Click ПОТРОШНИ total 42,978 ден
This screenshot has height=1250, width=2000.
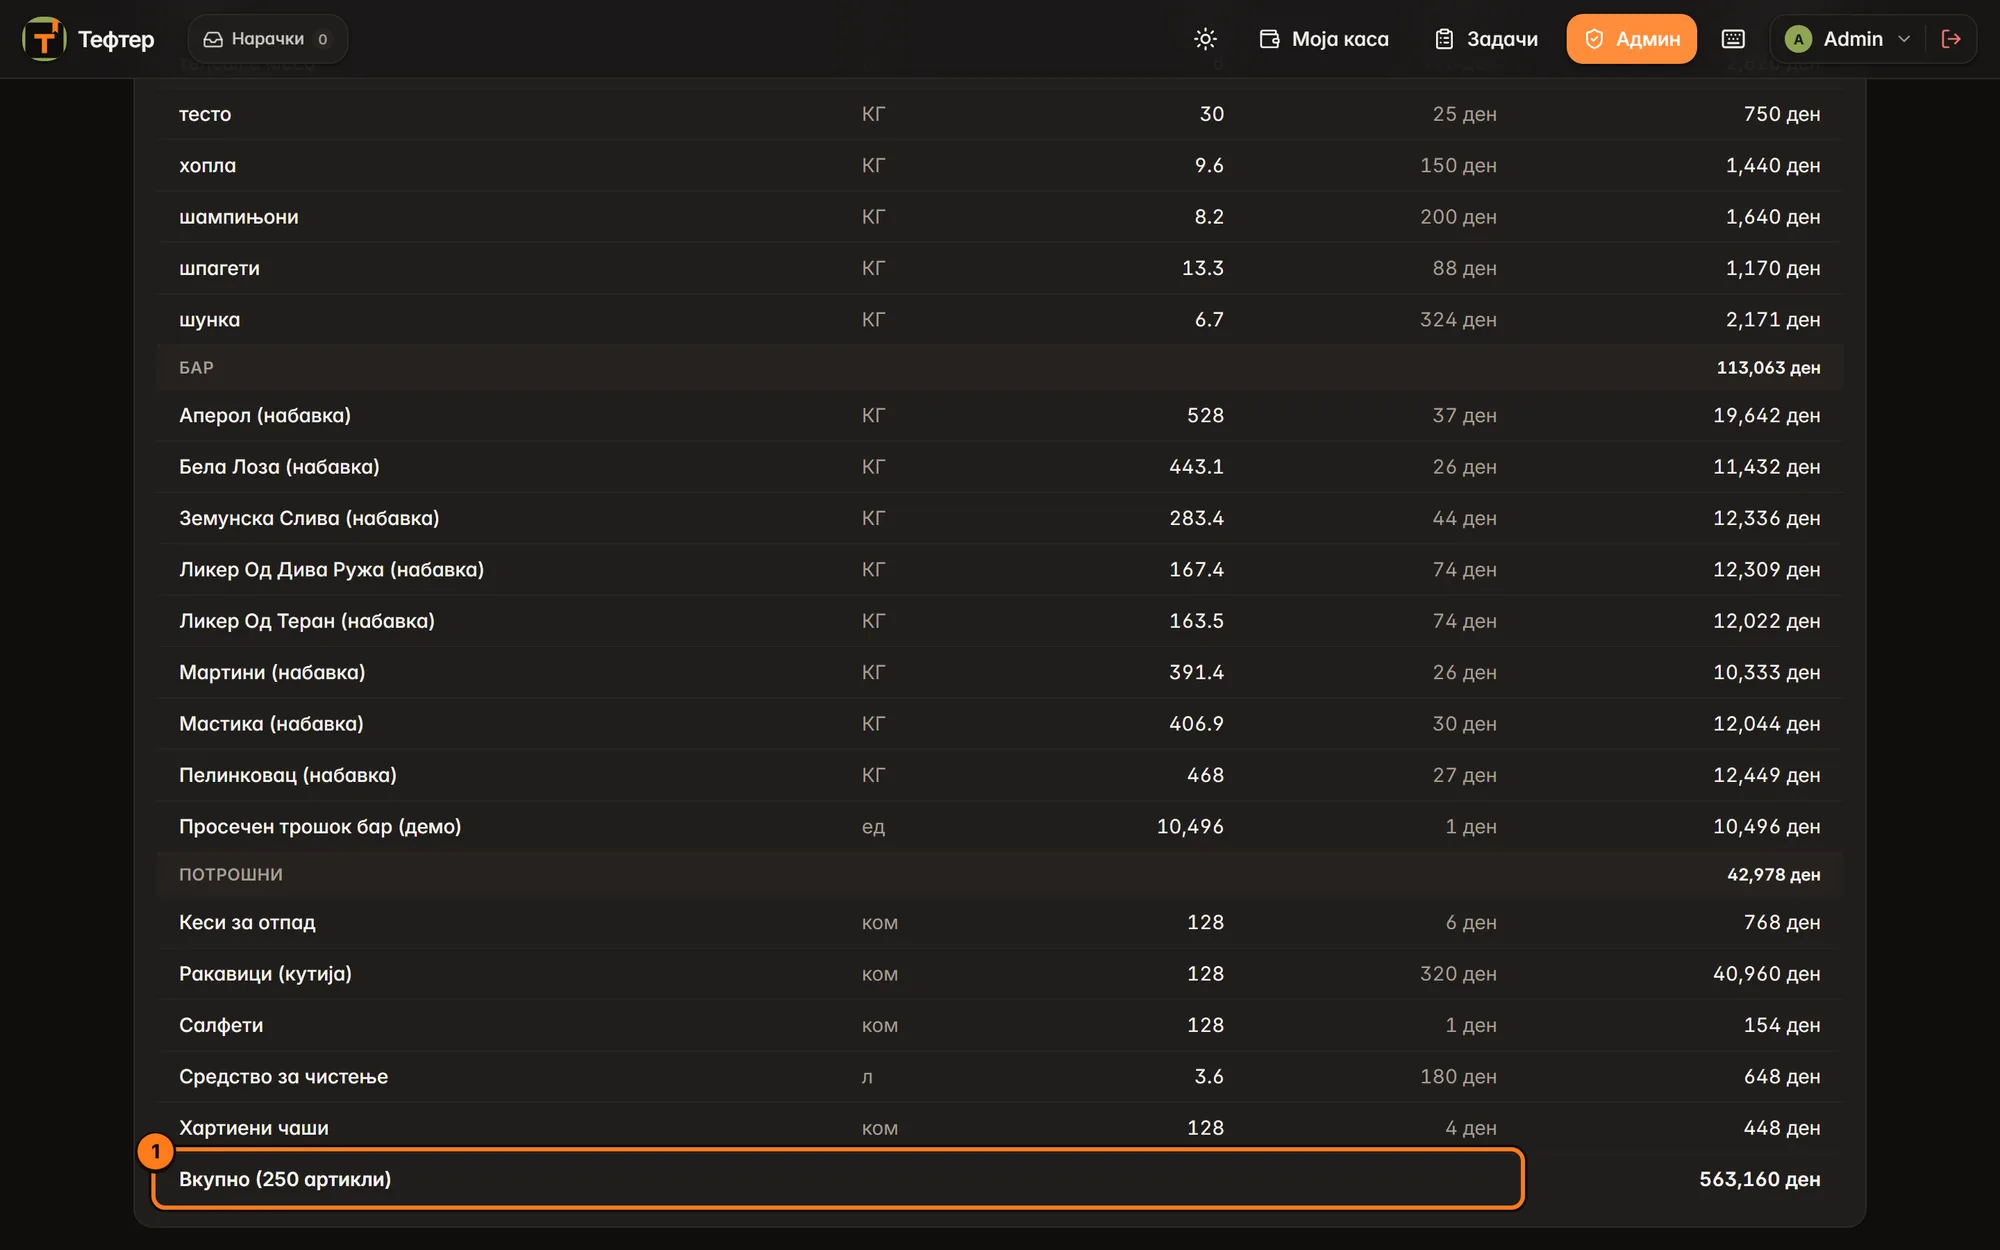click(x=1773, y=875)
